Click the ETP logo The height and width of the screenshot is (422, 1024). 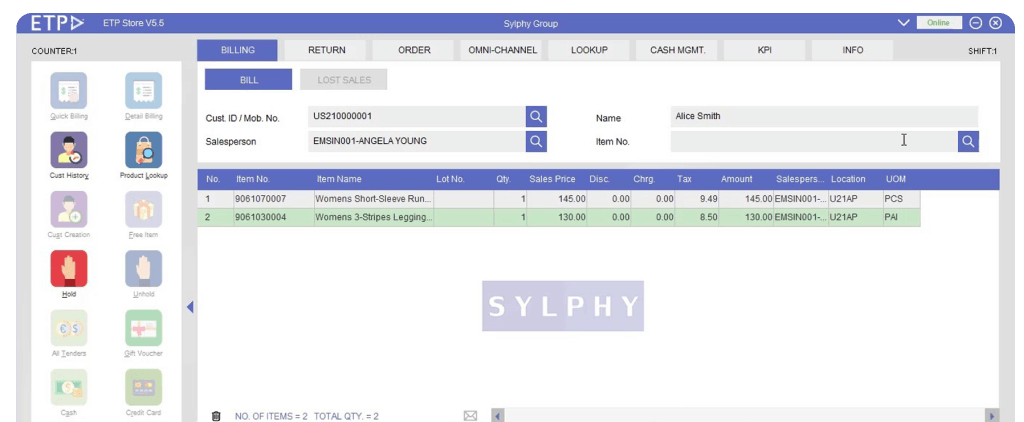(57, 23)
